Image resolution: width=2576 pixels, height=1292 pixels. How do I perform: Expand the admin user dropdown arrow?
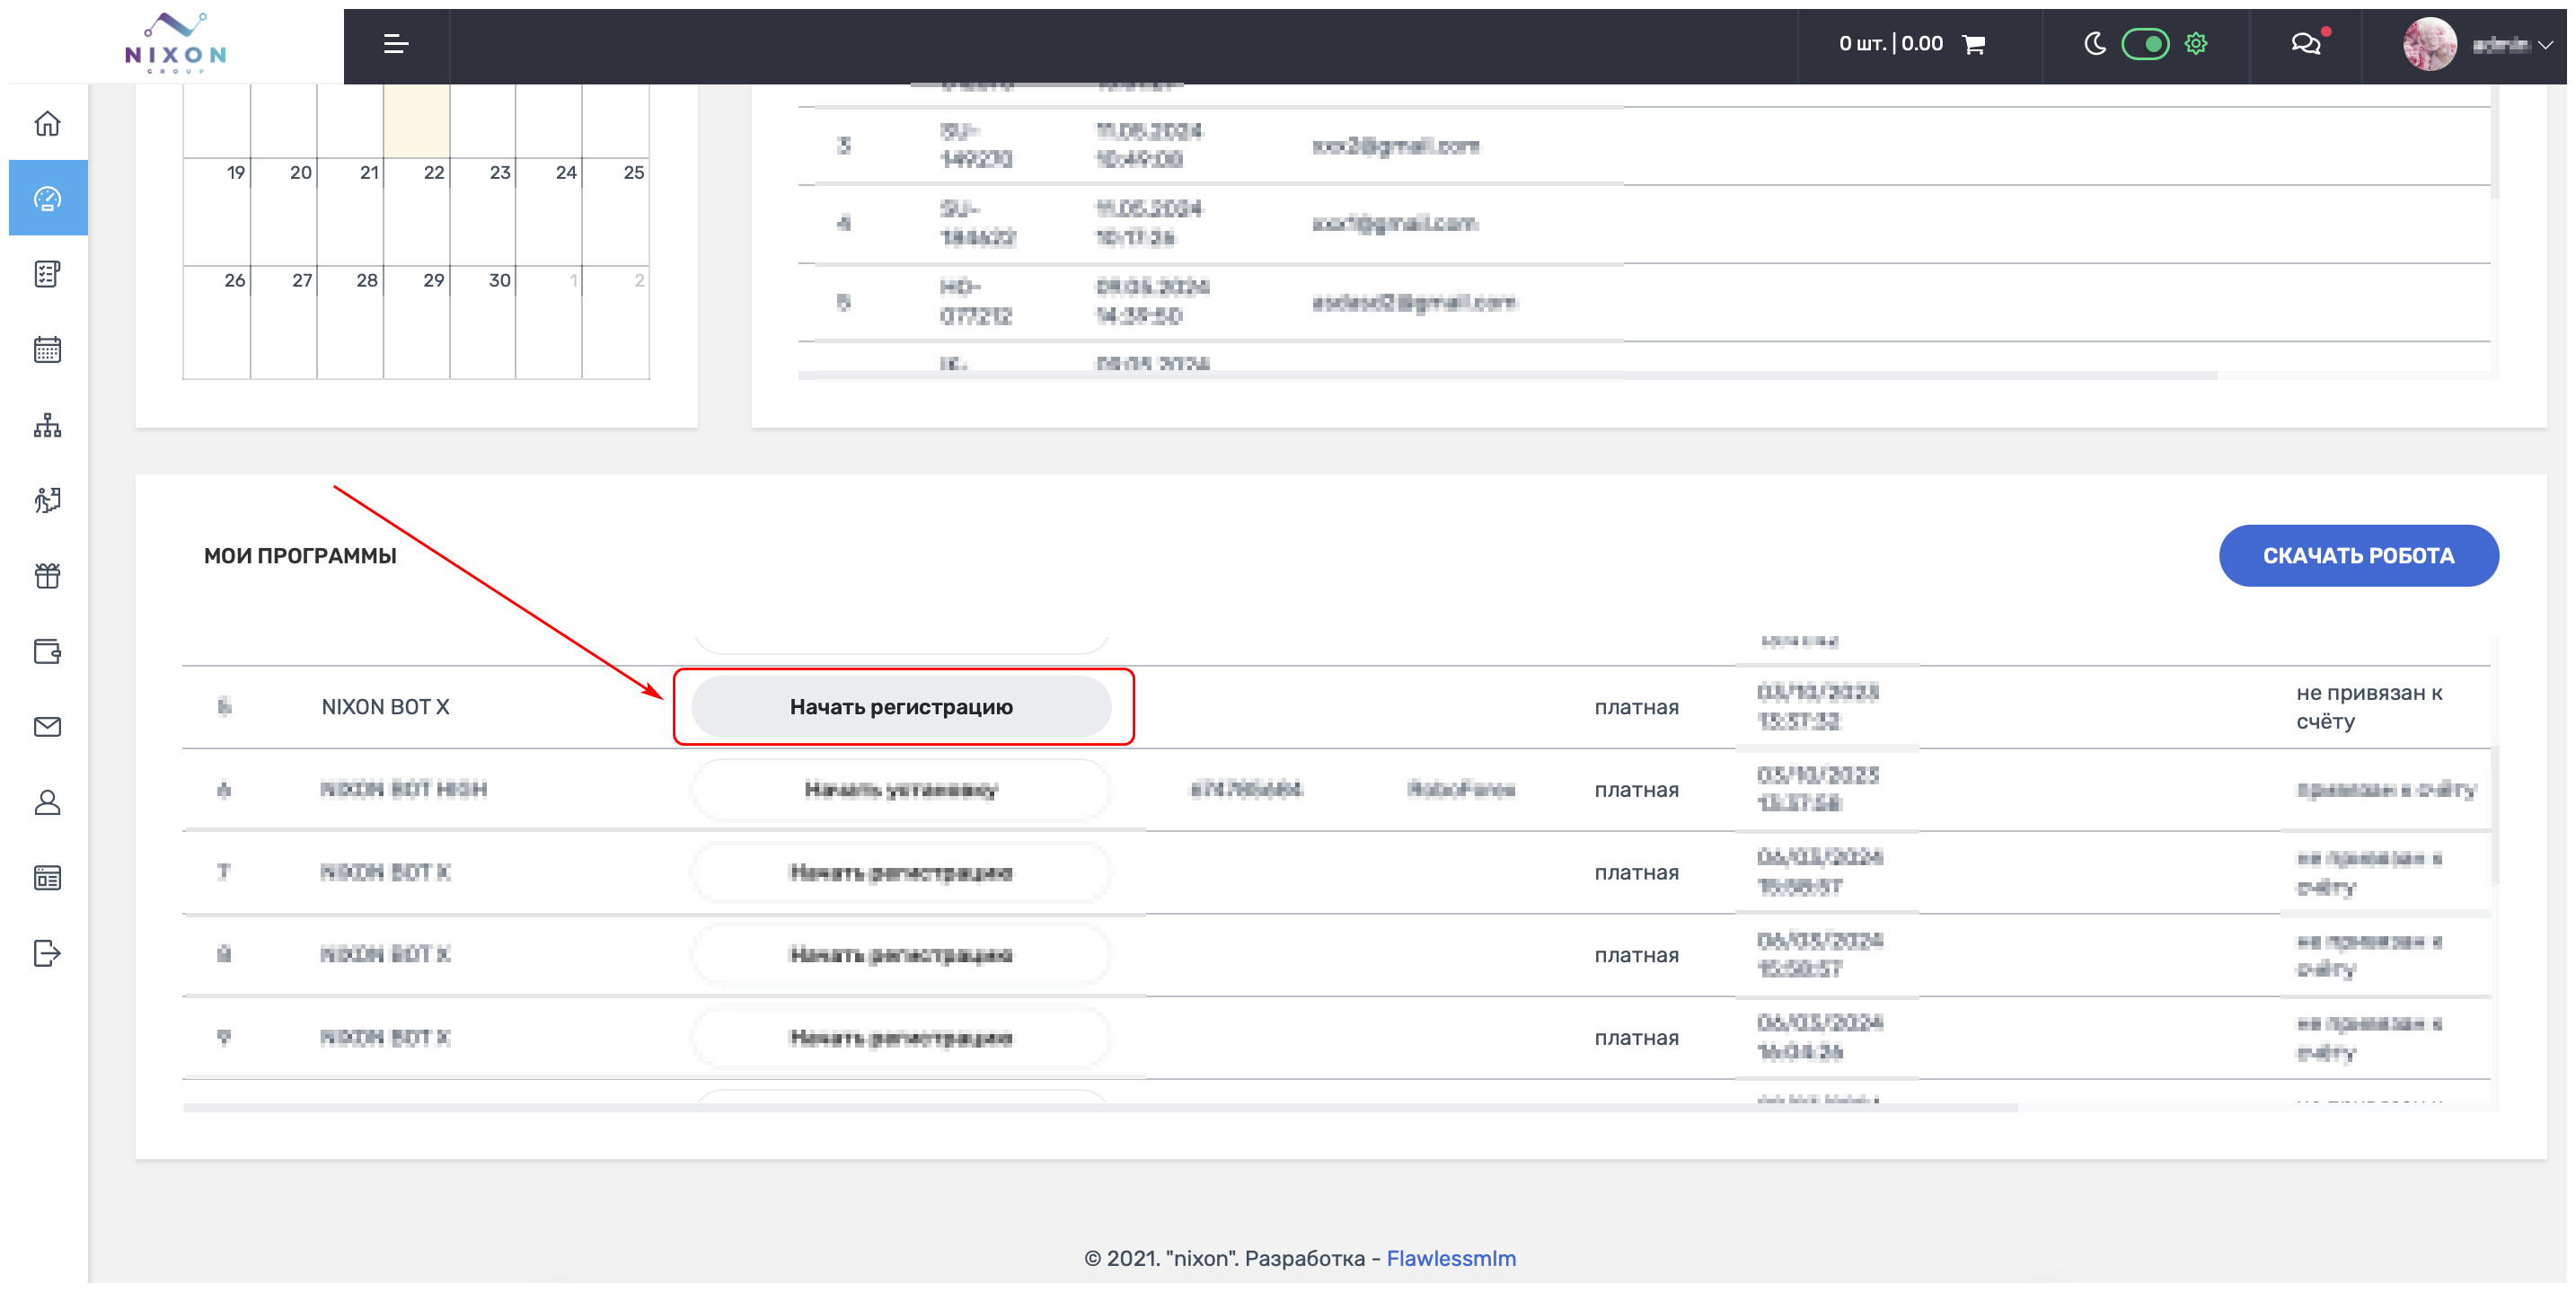(2545, 45)
